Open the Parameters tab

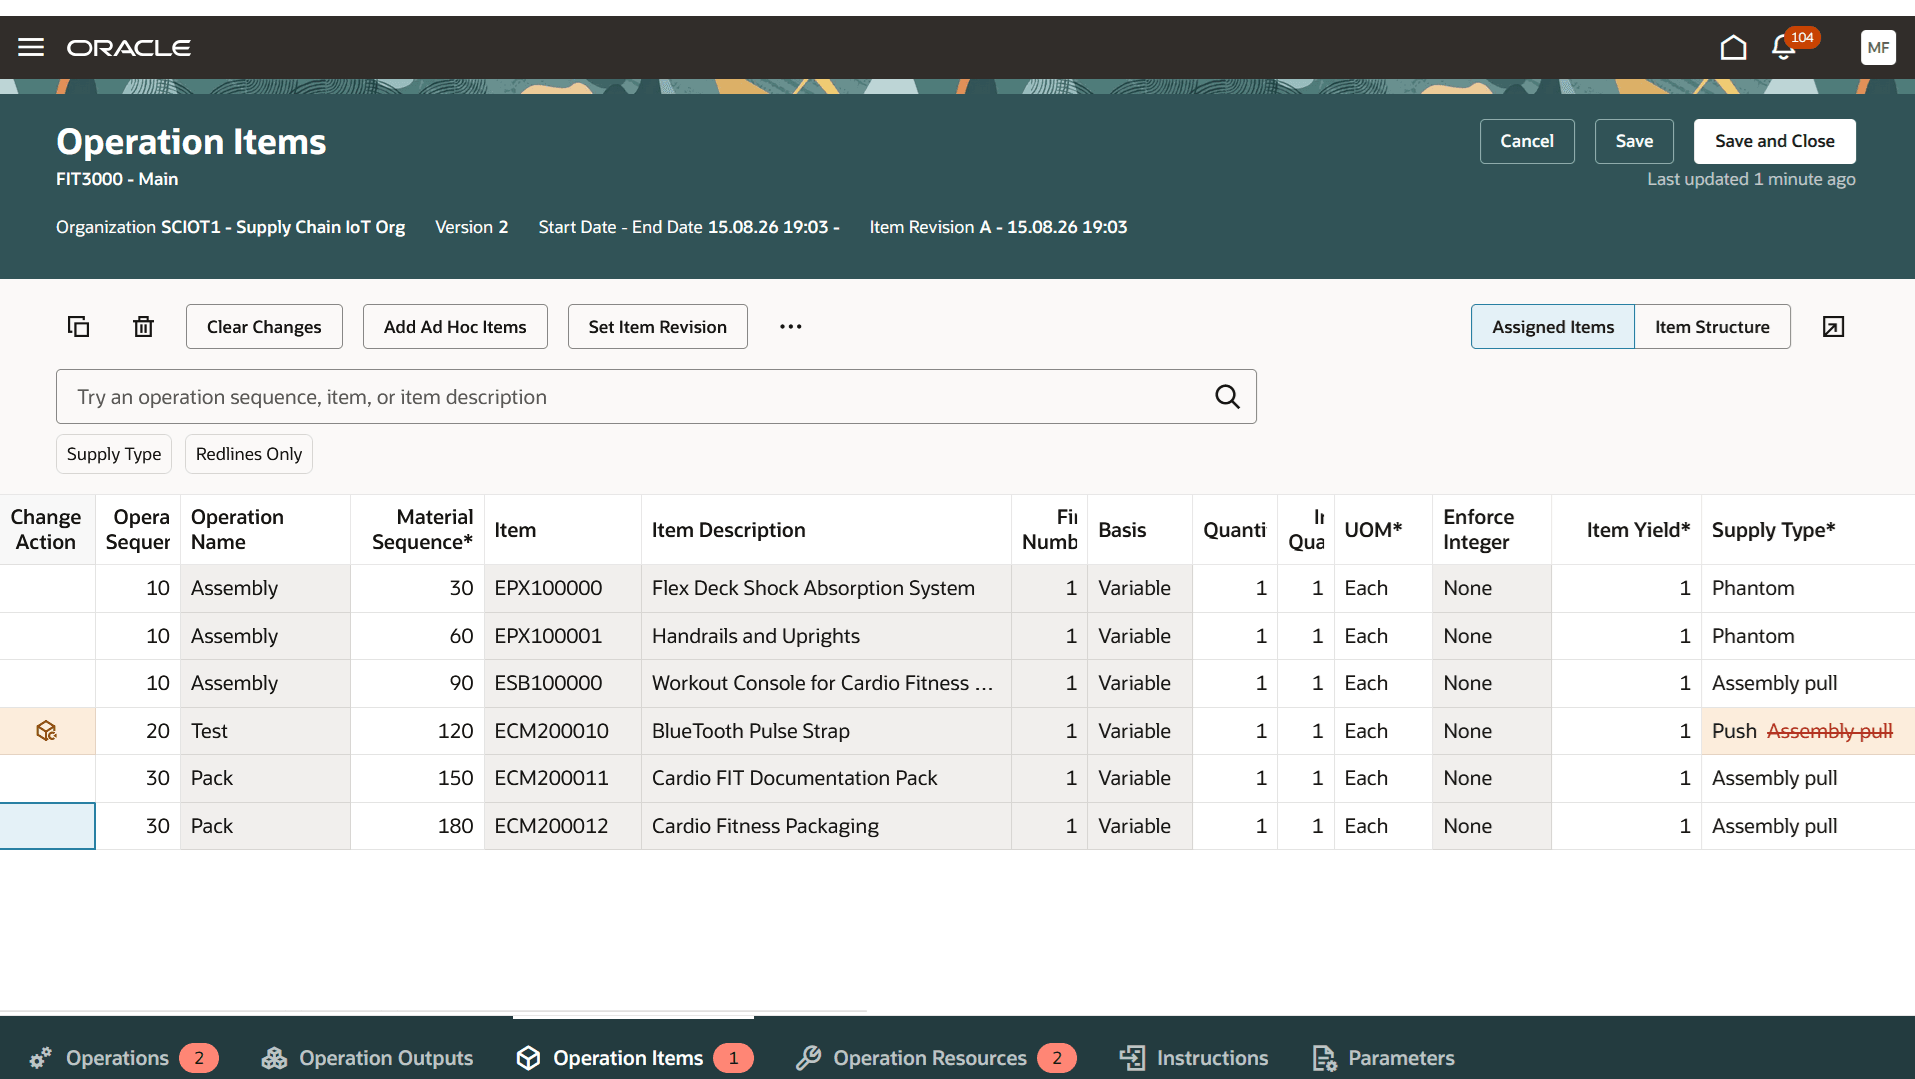1383,1058
